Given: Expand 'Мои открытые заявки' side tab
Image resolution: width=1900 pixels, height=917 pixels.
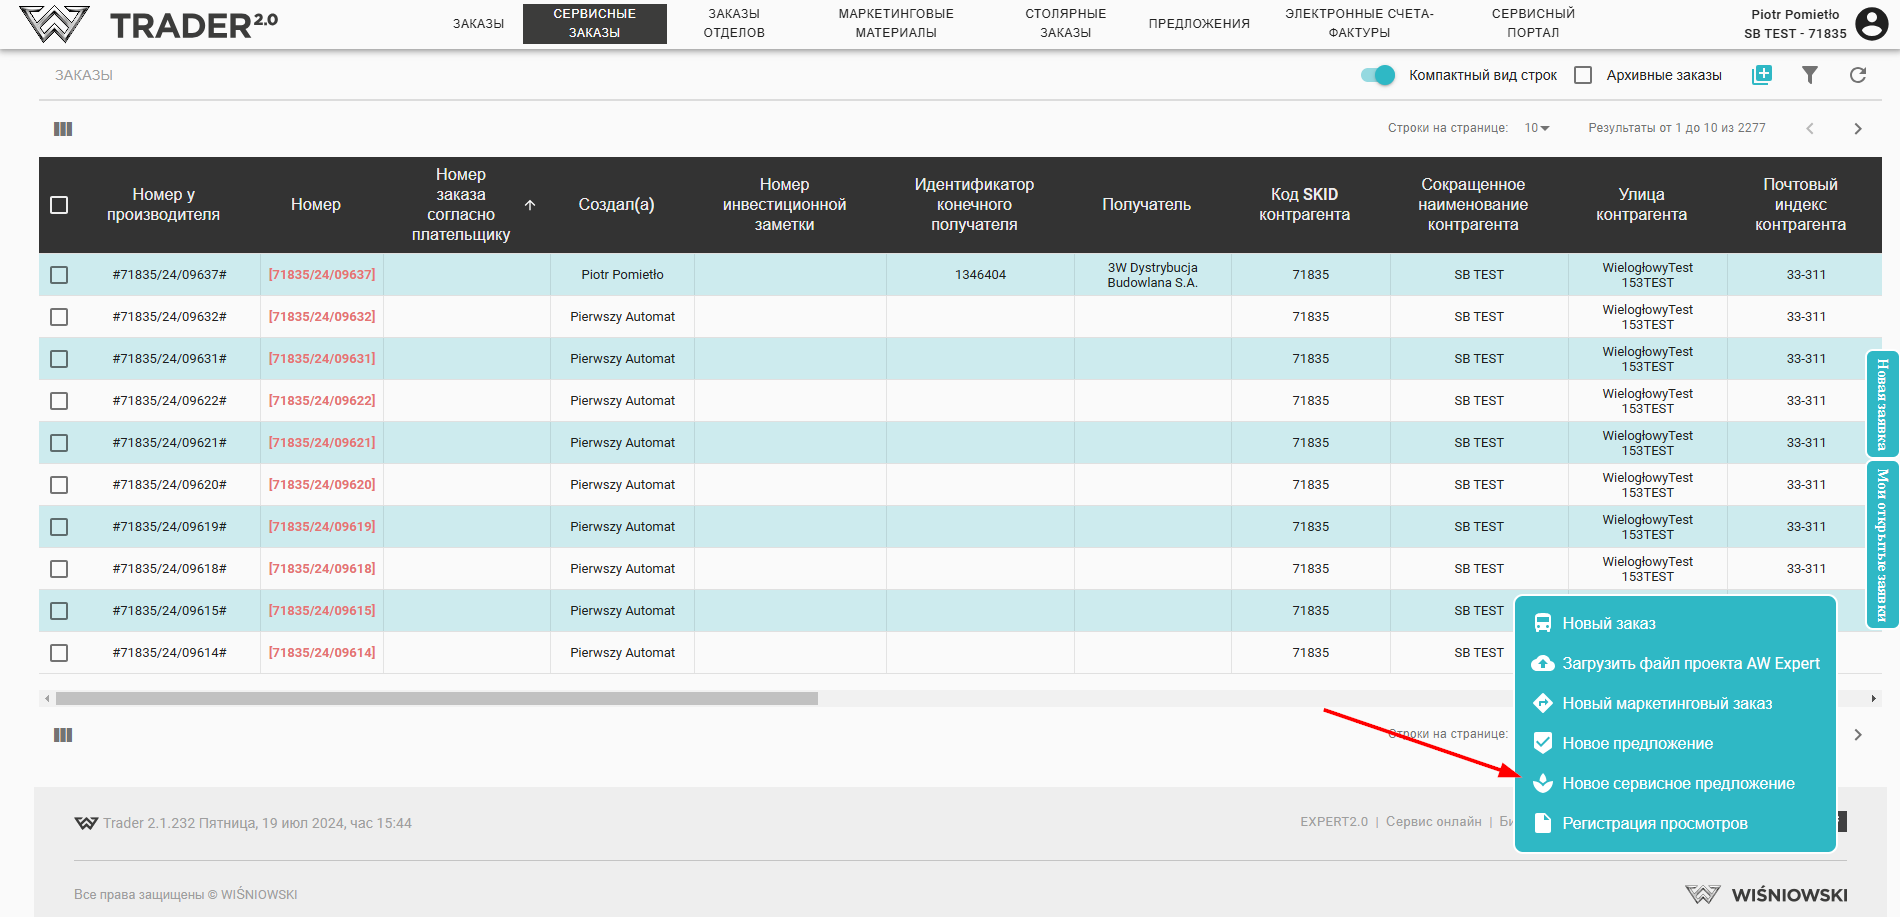Looking at the screenshot, I should pos(1881,544).
